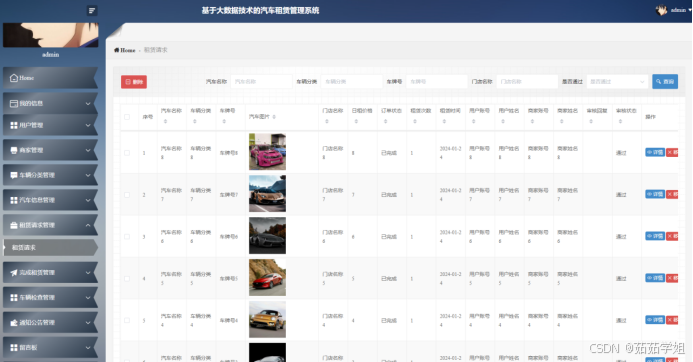This screenshot has width=693, height=362.
Task: Sort table by 用户账号 column arrows
Action: click(x=473, y=121)
